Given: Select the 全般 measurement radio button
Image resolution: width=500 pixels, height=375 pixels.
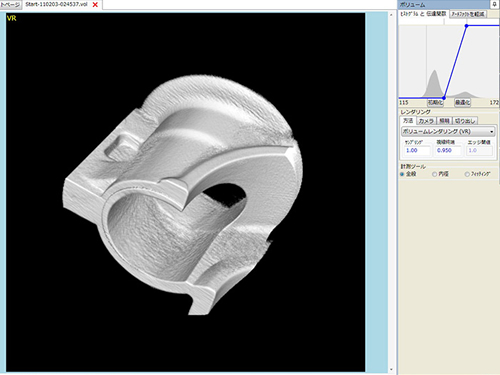Looking at the screenshot, I should pyautogui.click(x=402, y=174).
